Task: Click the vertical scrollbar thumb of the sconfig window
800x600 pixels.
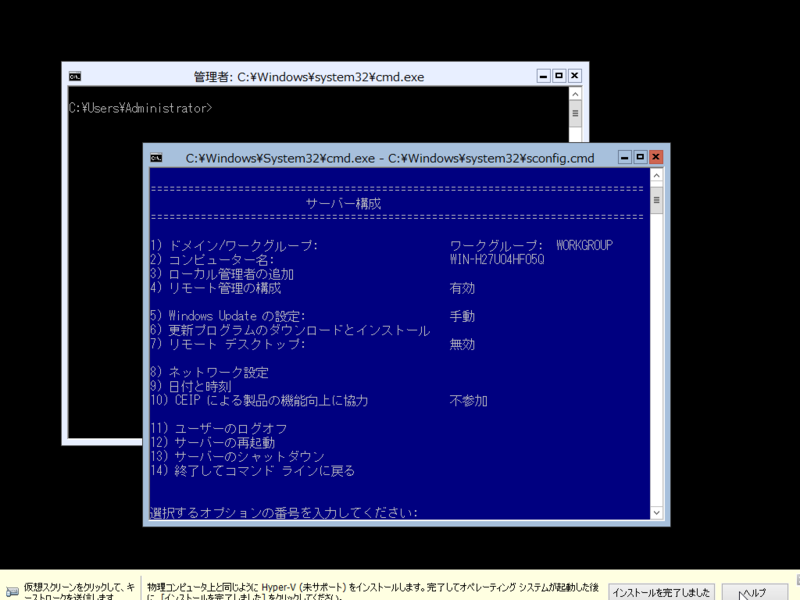Action: [655, 198]
